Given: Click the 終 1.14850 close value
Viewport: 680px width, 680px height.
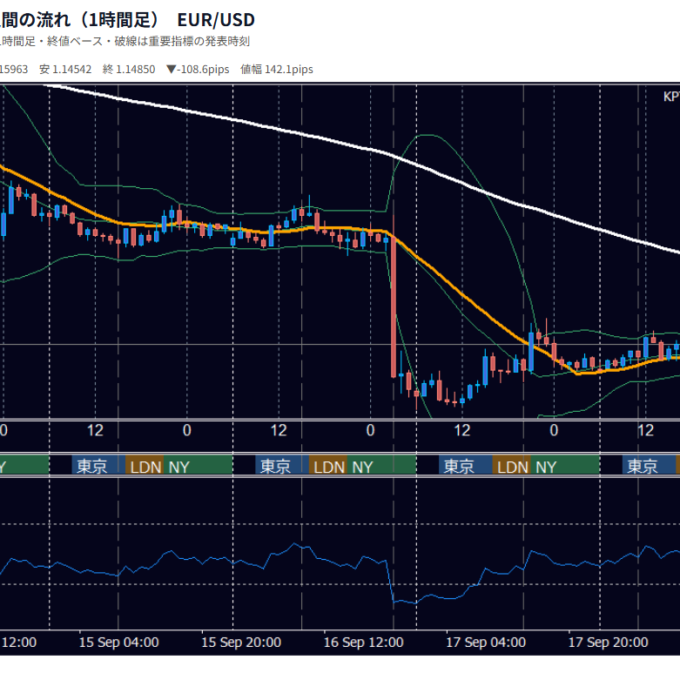Looking at the screenshot, I should 129,69.
